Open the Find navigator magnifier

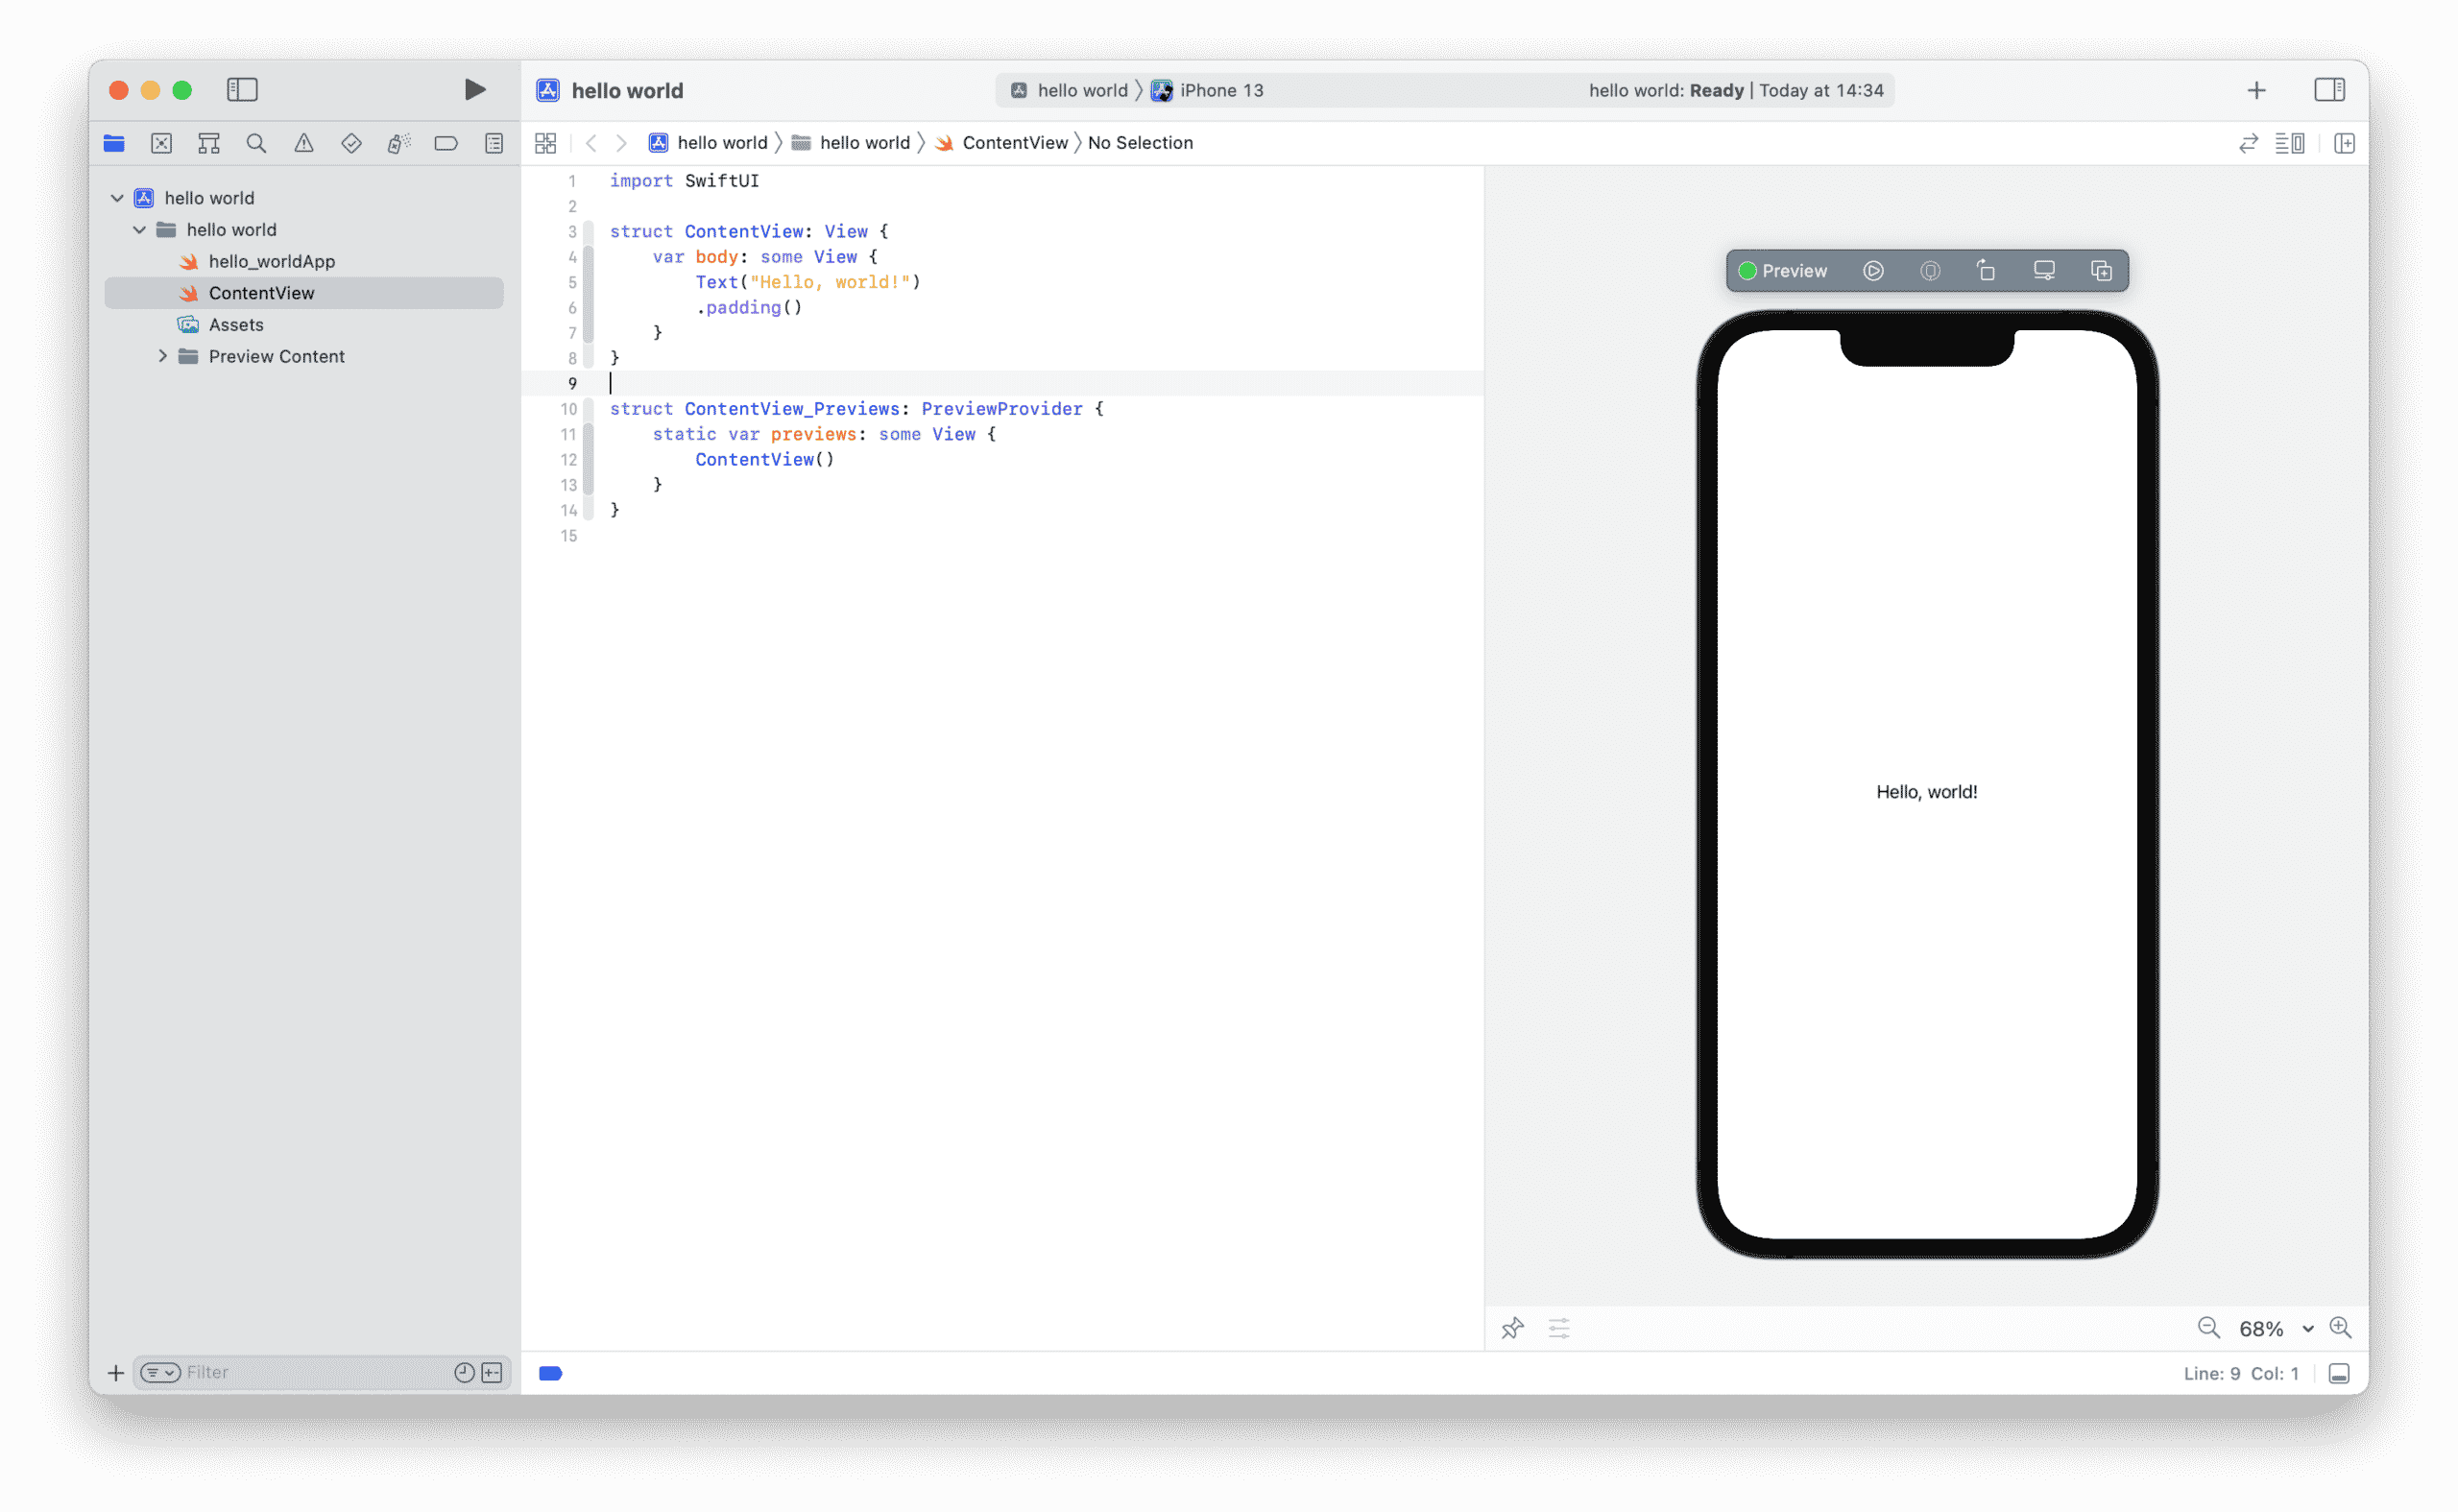click(x=256, y=143)
